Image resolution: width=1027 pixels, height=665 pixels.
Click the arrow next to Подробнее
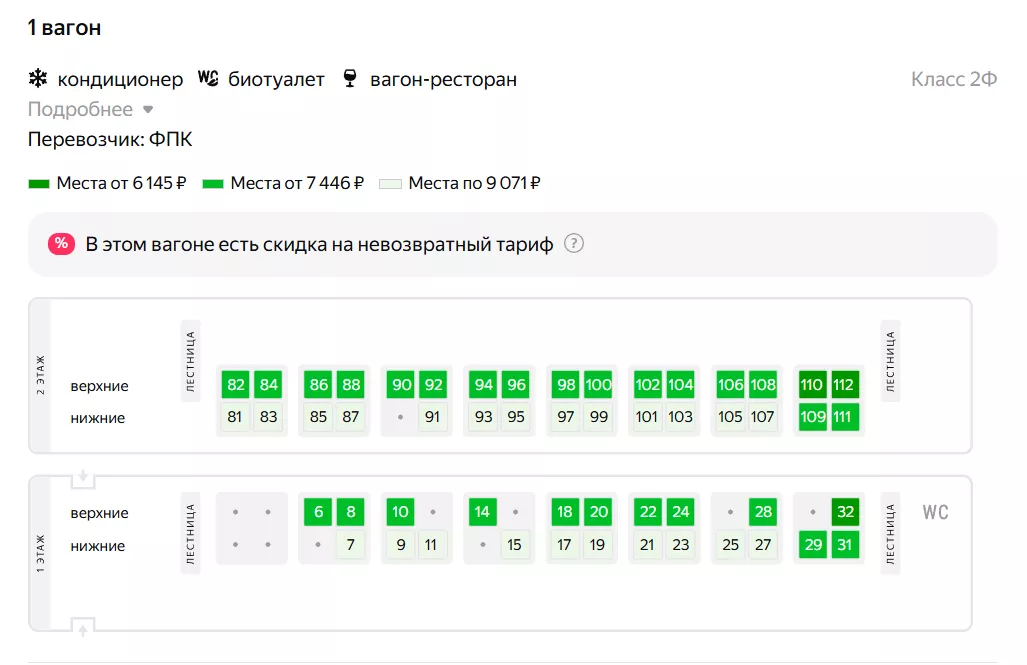[148, 110]
